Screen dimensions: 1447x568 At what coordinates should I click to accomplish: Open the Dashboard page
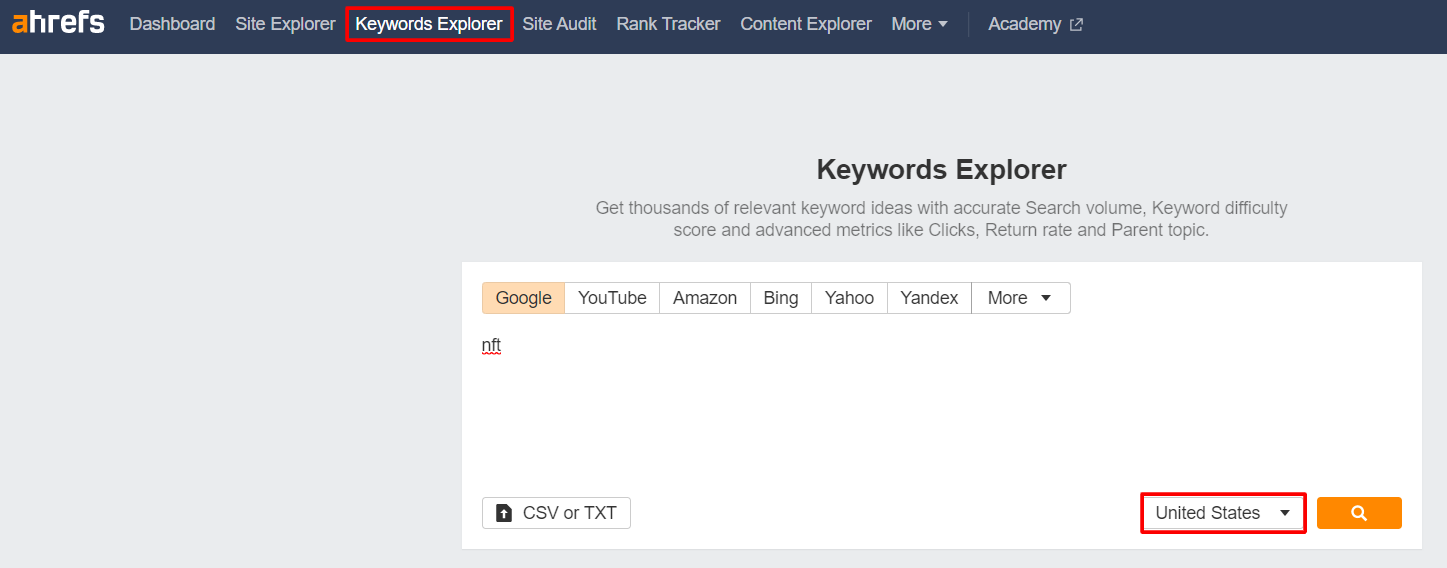coord(172,24)
